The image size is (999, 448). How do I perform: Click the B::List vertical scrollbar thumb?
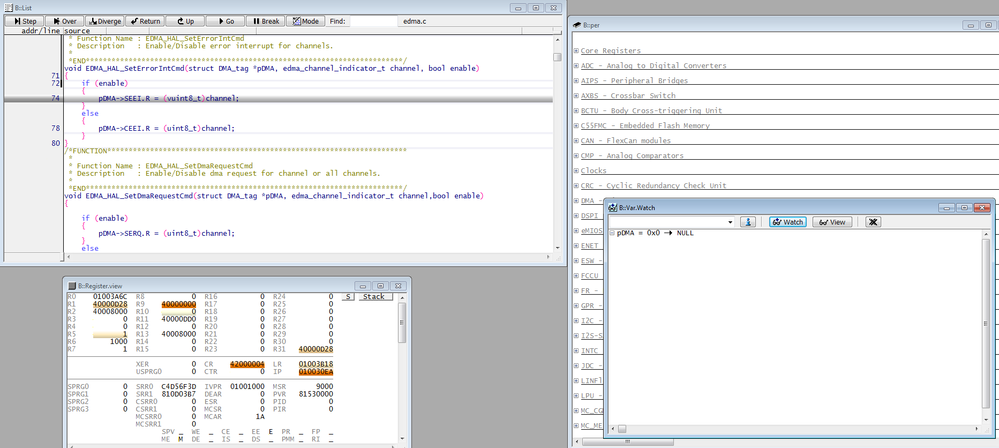pos(557,57)
